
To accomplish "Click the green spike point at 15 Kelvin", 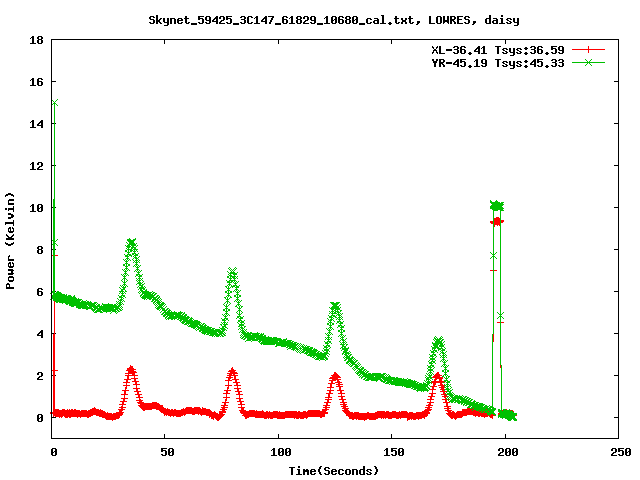I will click(x=55, y=102).
